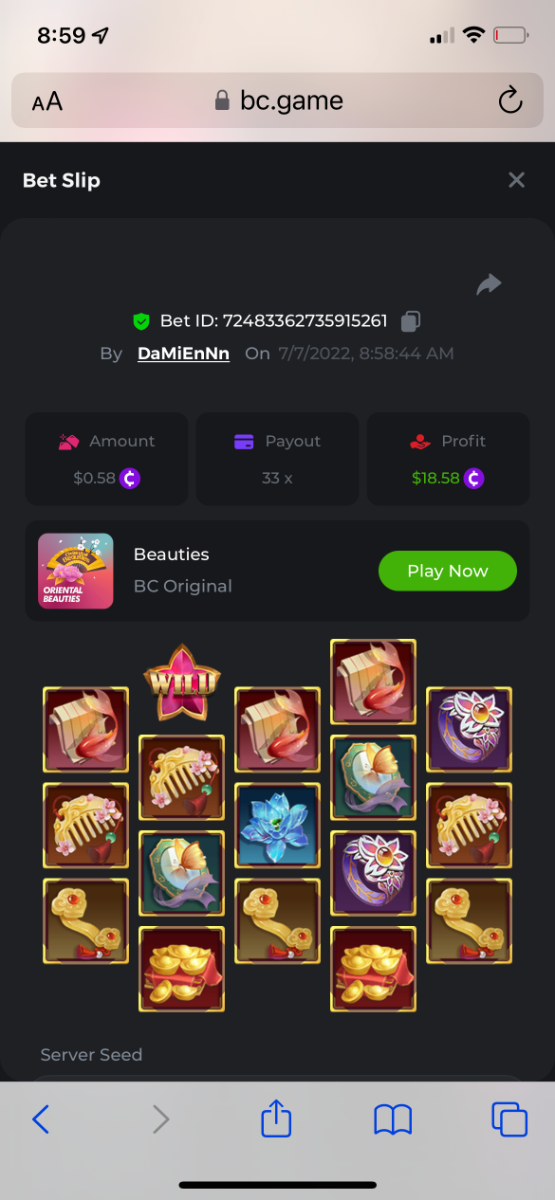The height and width of the screenshot is (1200, 555).
Task: Open Safari reader text size menu
Action: 47,101
